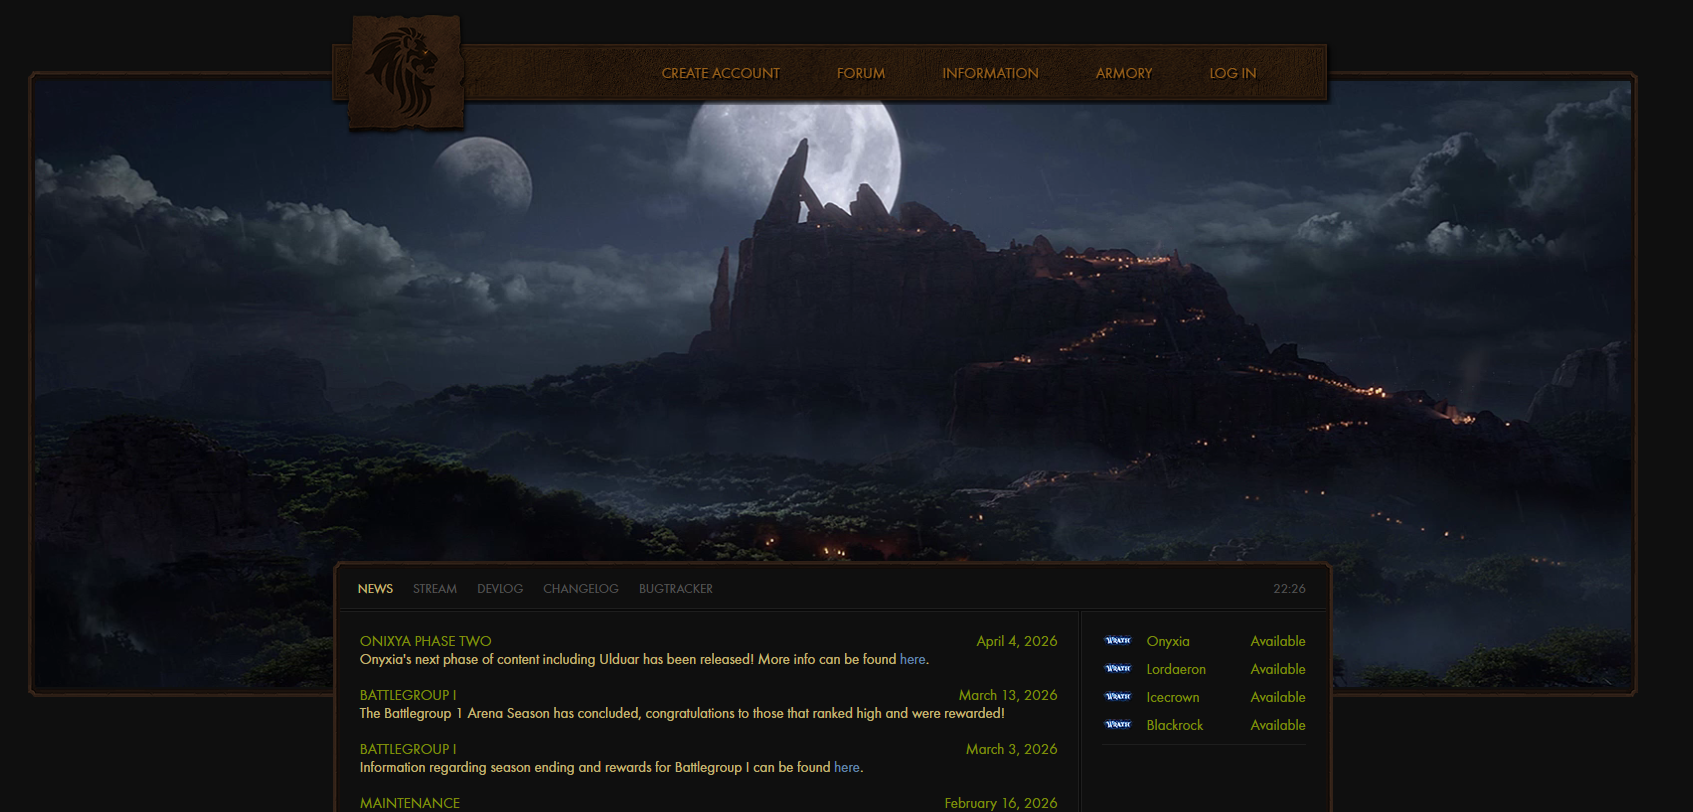Follow the 'here' link in season rewards news
Viewport: 1693px width, 812px height.
(x=847, y=767)
